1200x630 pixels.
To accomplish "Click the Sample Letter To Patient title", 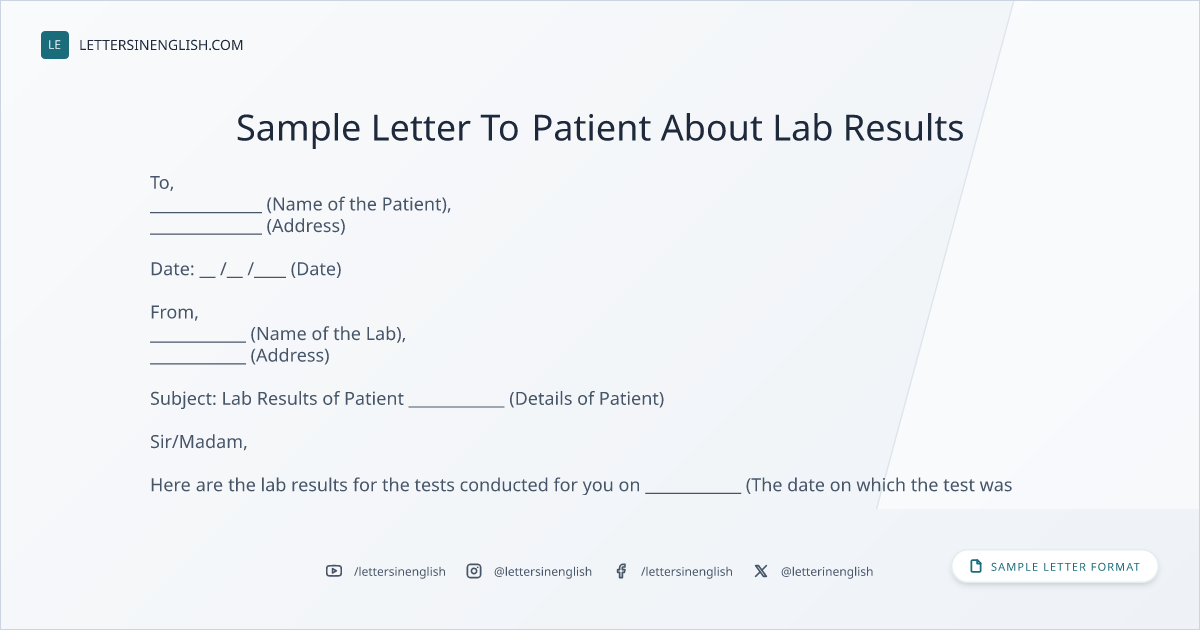I will point(600,128).
